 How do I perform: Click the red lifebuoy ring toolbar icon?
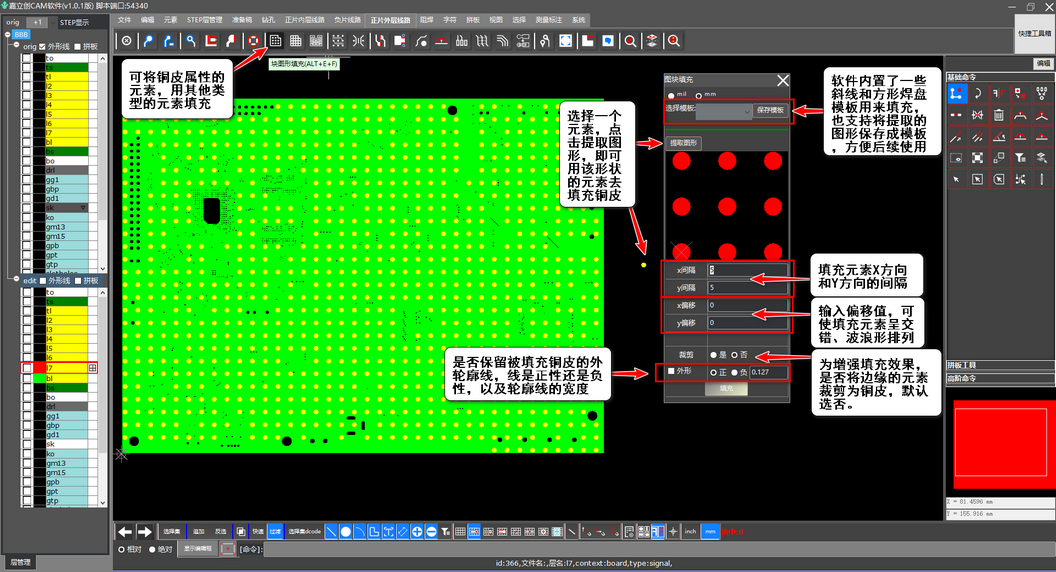click(253, 41)
